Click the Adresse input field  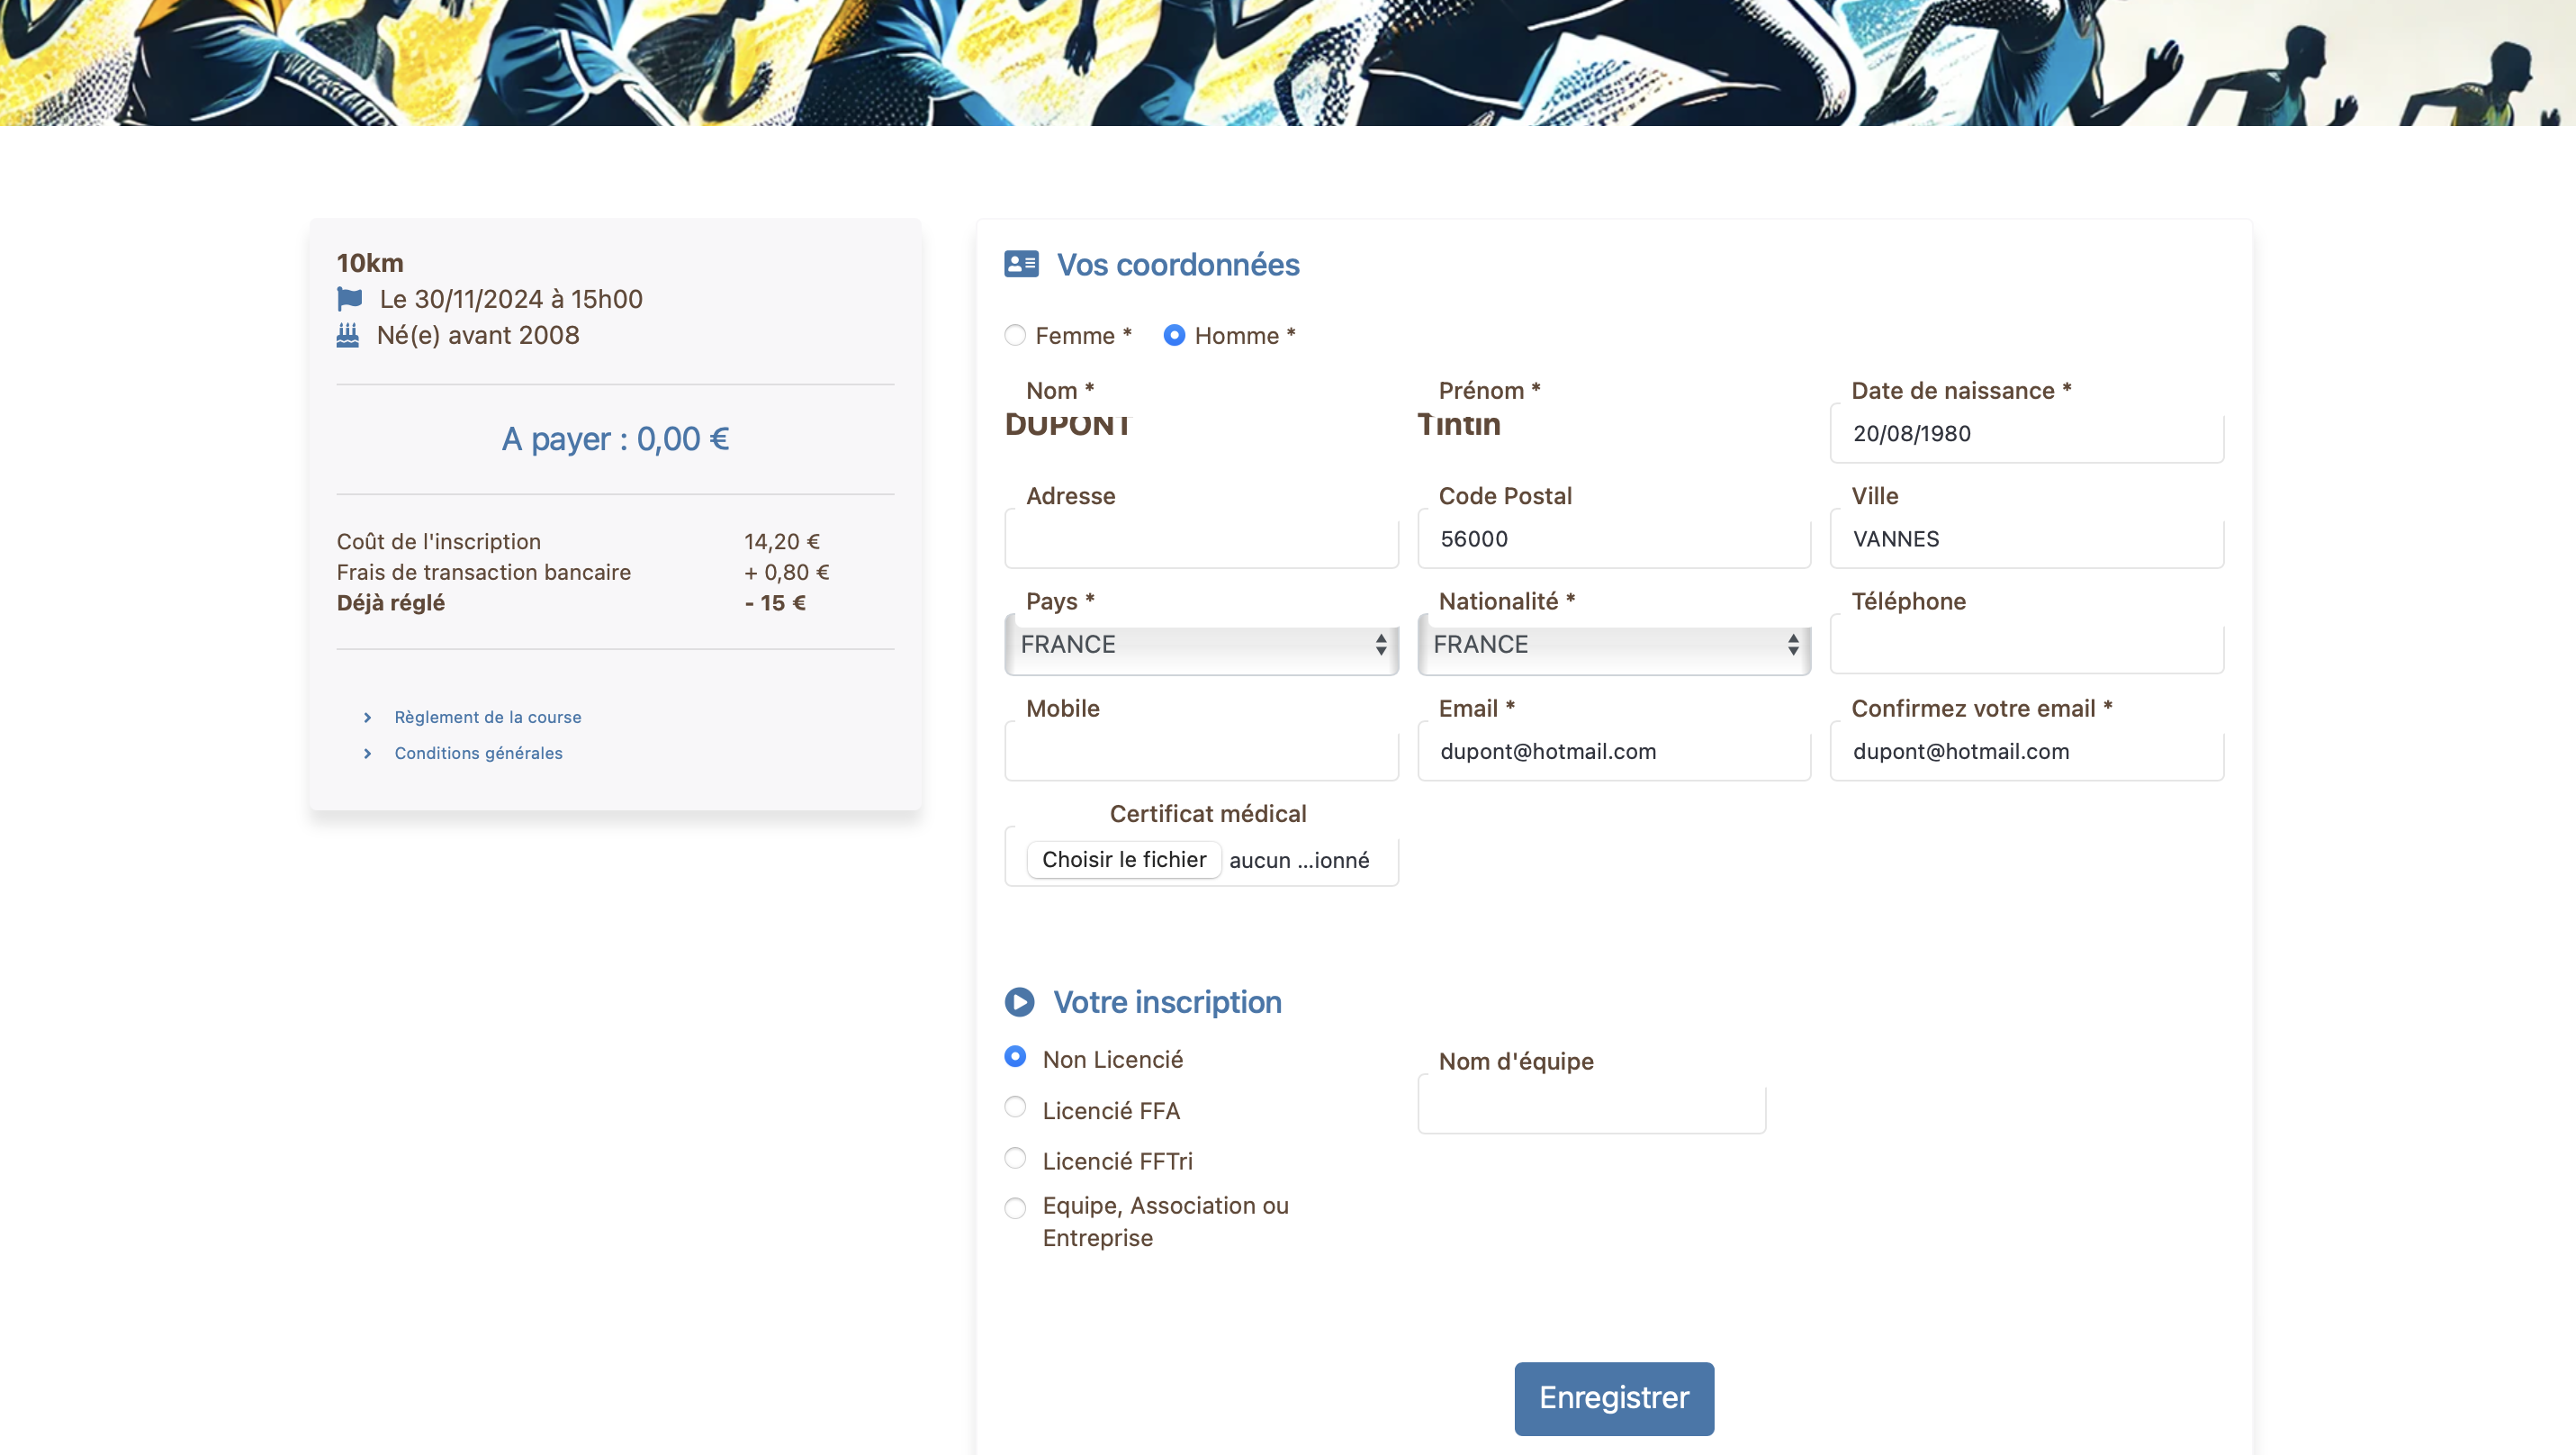(1201, 540)
